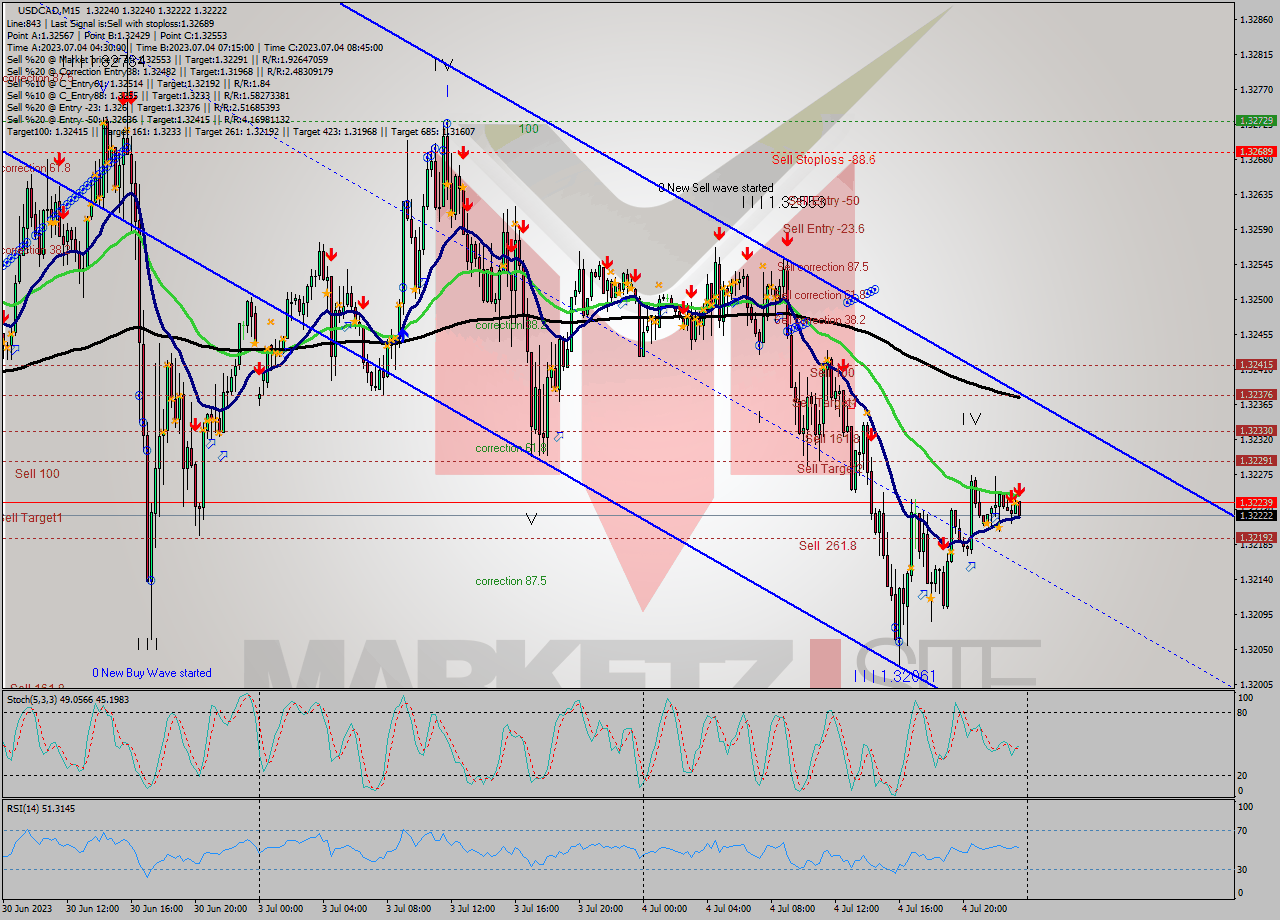Click the red 1.32415 price tag
The image size is (1280, 920).
tap(1255, 365)
